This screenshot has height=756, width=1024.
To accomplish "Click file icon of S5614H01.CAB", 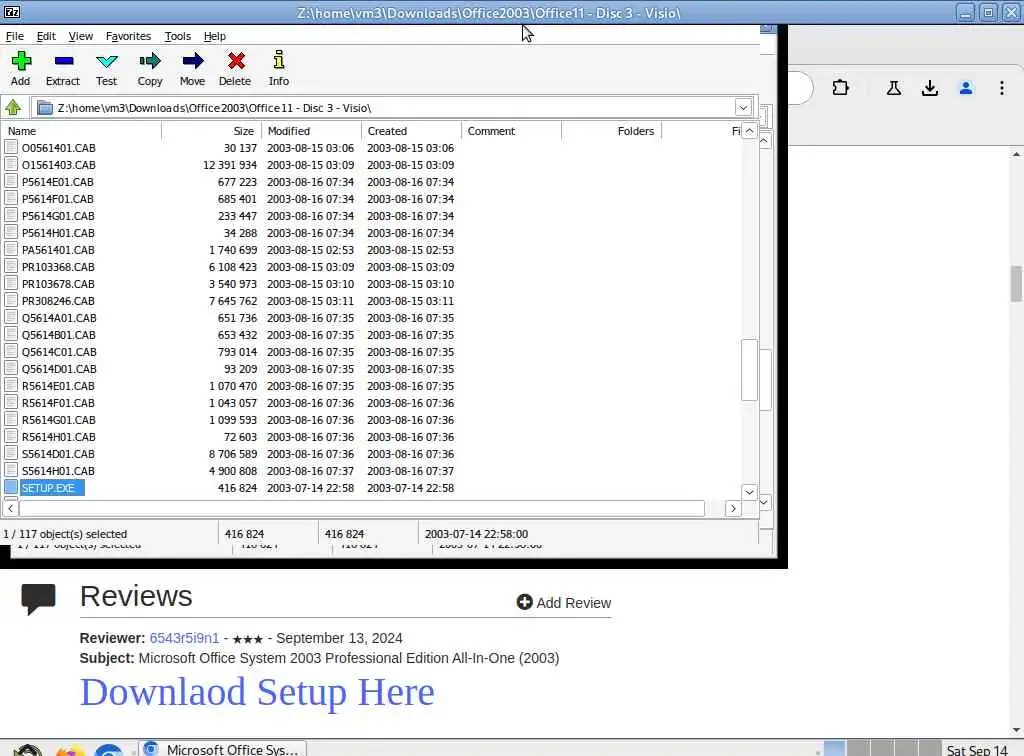I will pos(10,470).
